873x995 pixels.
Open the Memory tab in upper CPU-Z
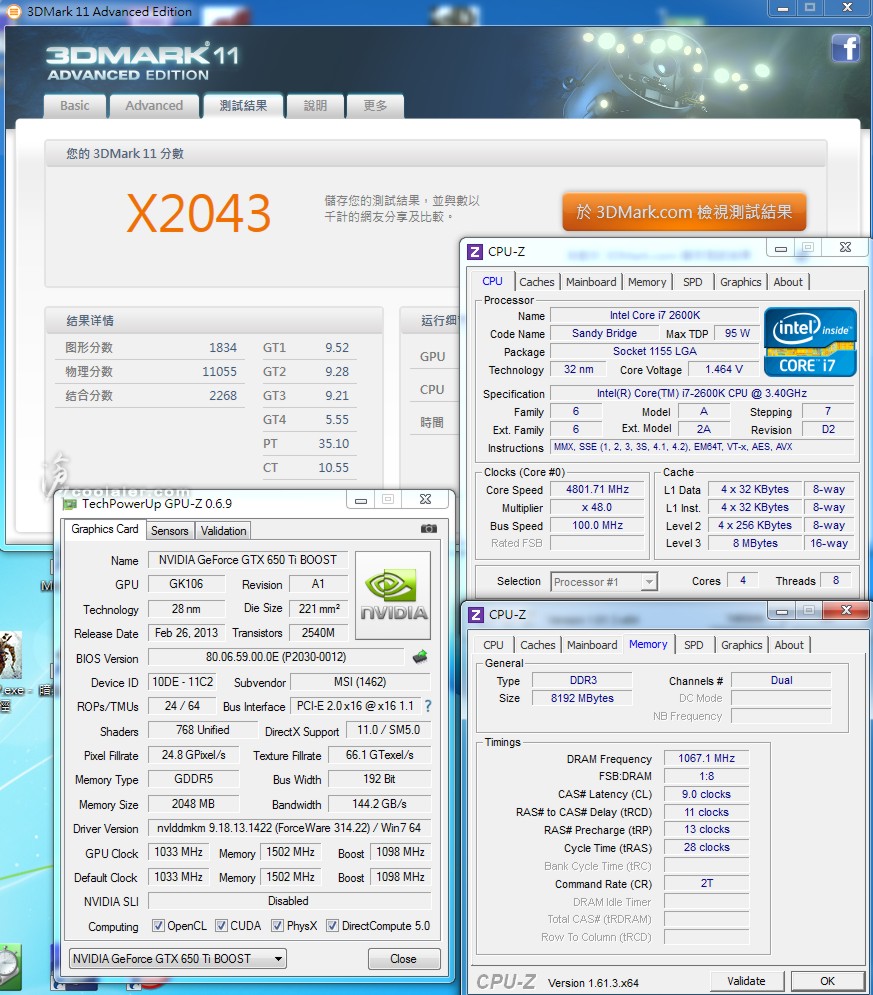point(647,282)
